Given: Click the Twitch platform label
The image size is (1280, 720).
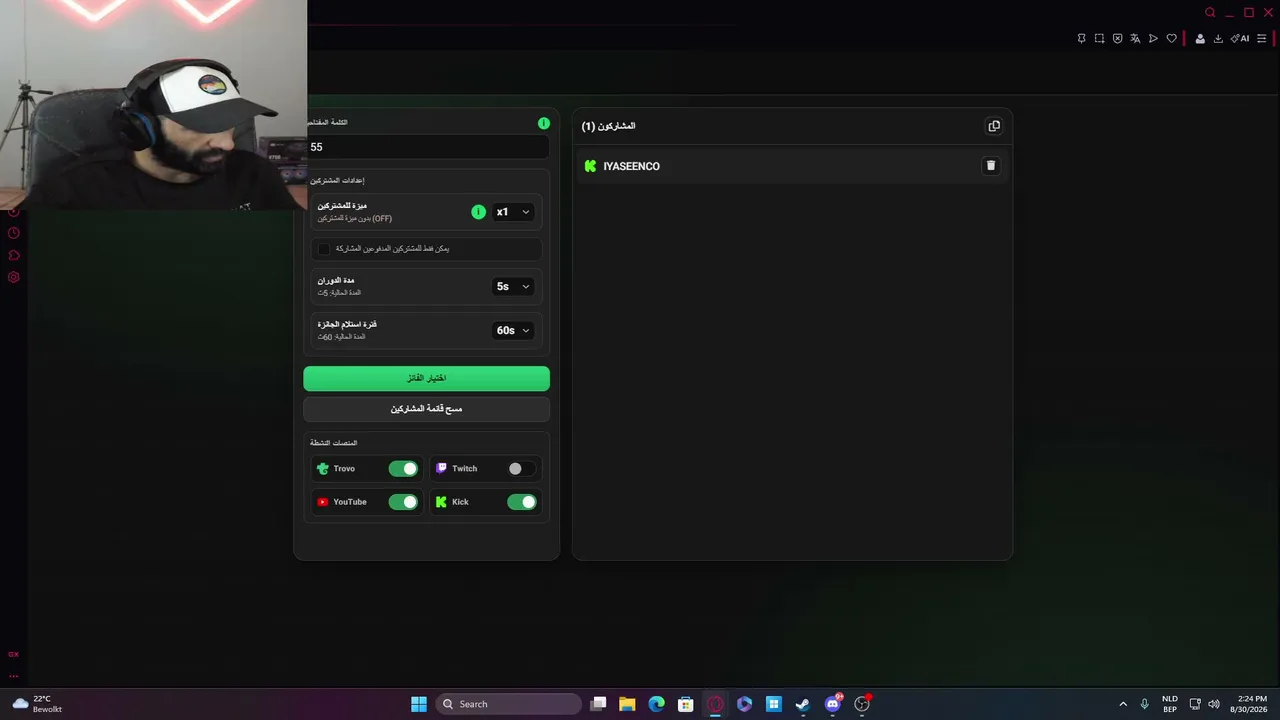Looking at the screenshot, I should (464, 469).
